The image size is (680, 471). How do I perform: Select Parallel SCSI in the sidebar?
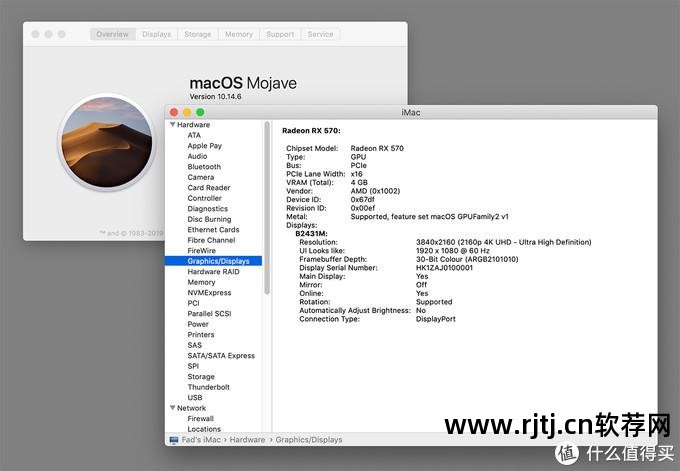[x=209, y=314]
